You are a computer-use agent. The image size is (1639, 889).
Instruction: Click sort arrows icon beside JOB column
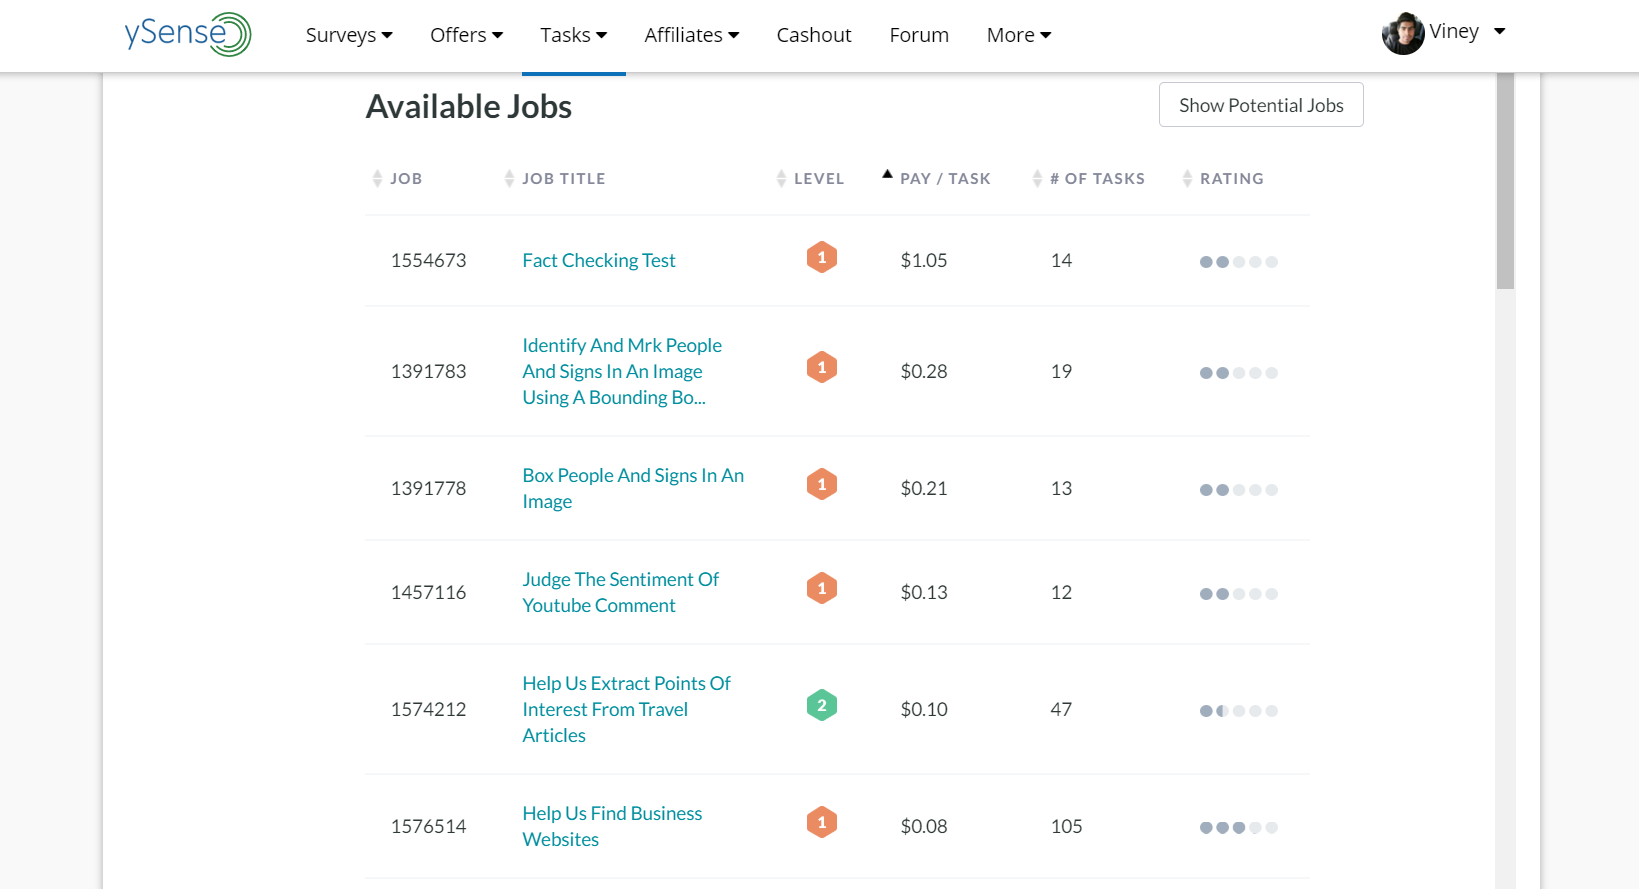point(377,179)
